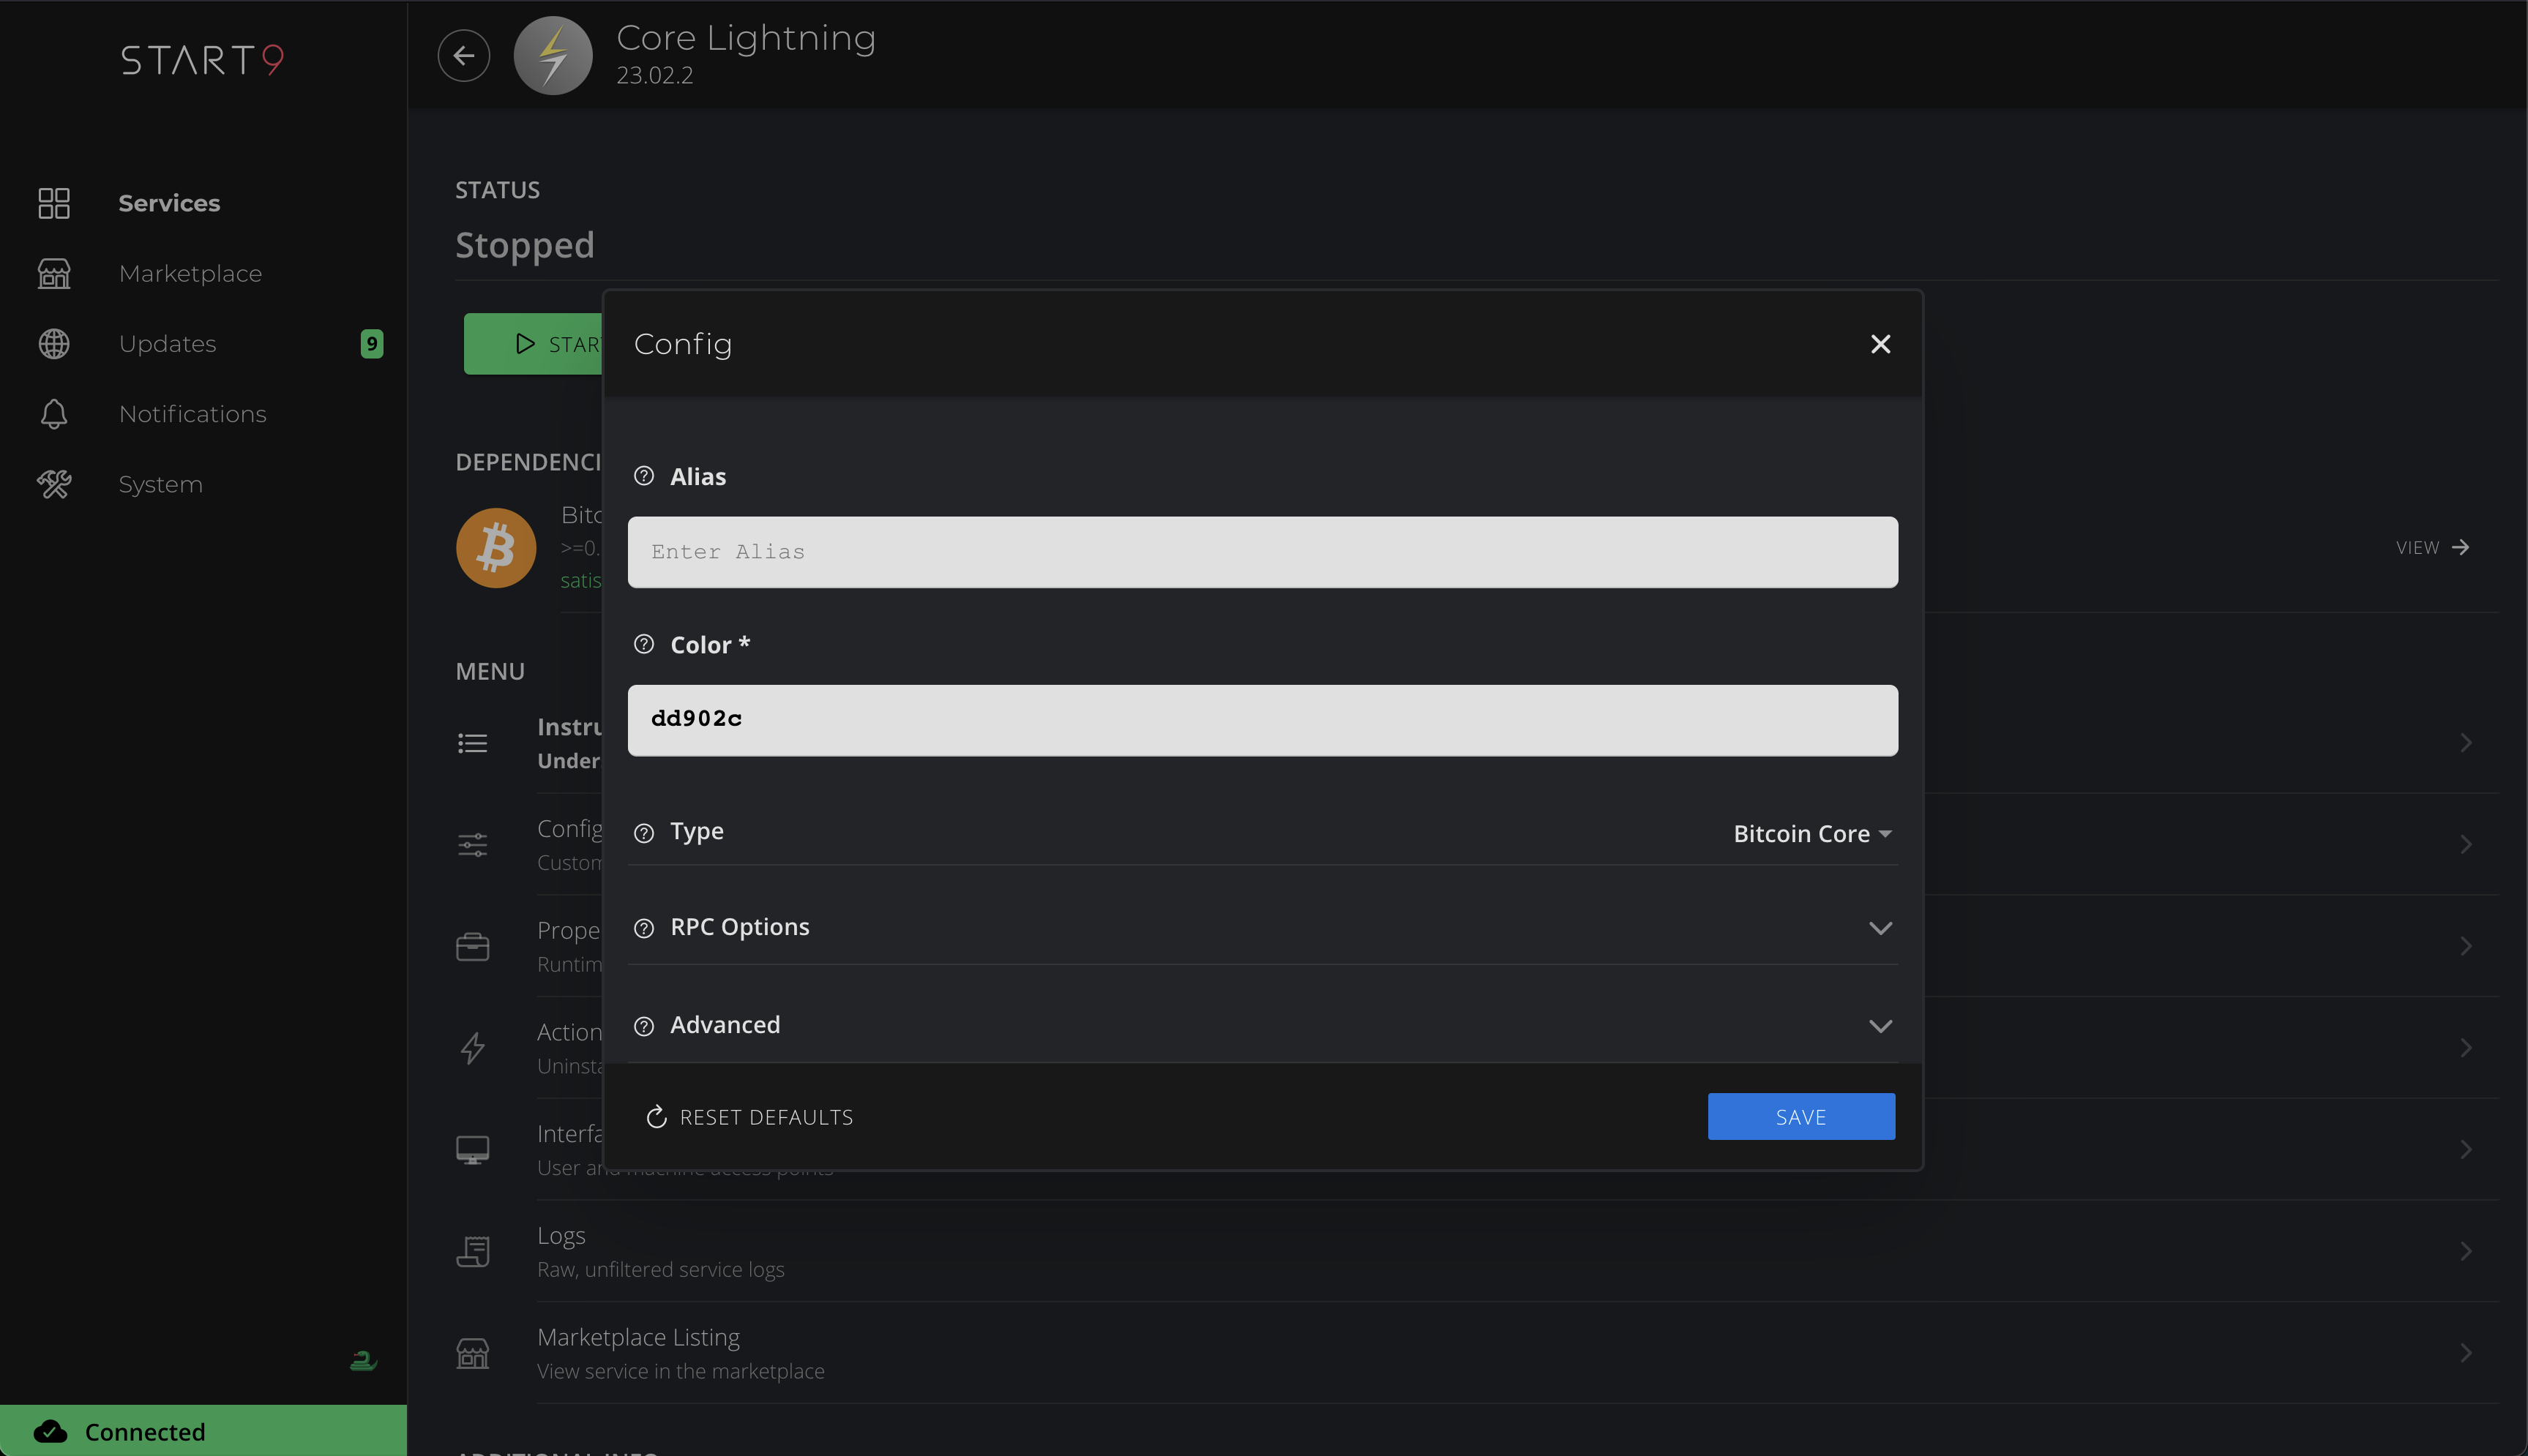
Task: Open the Bitcoin Core type dropdown
Action: (x=1812, y=832)
